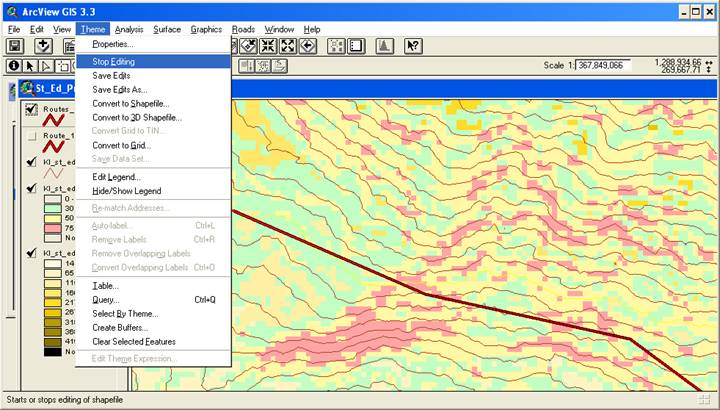Click the Zoom In button icon

(x=267, y=46)
